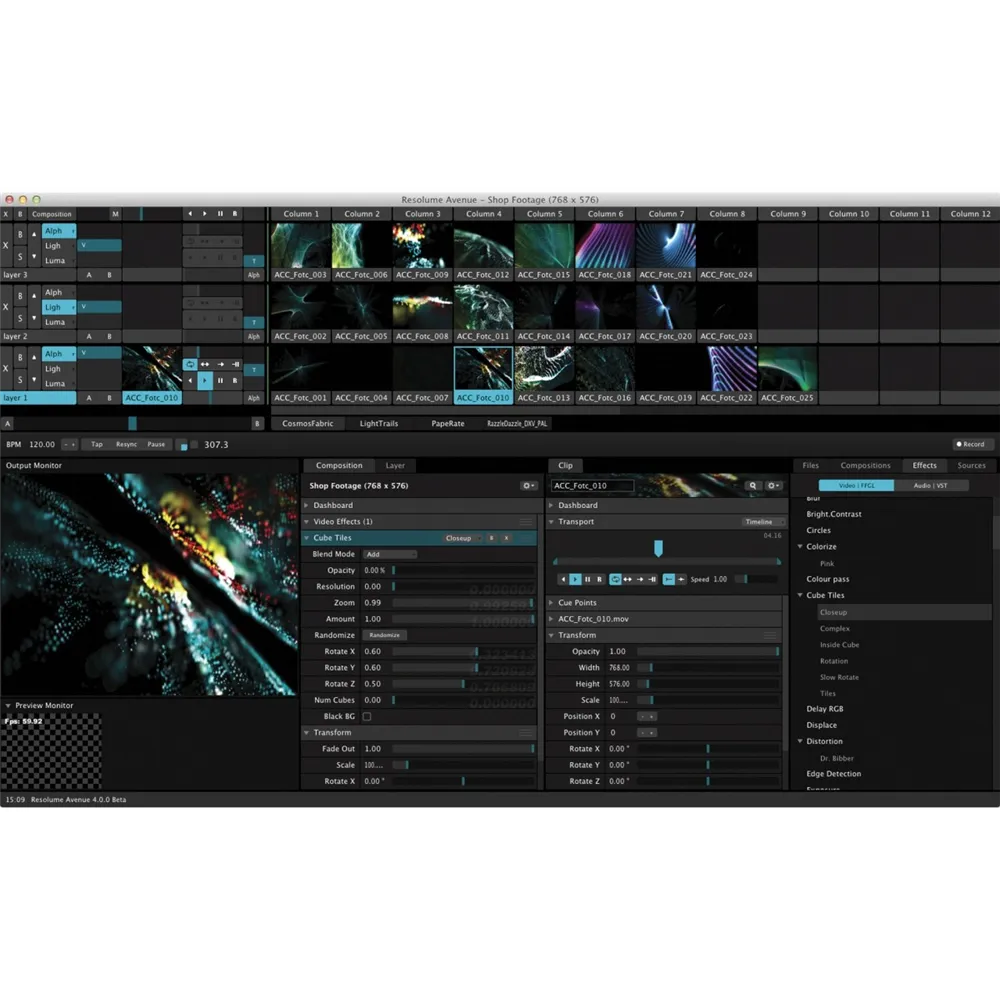Click the play button in Clip Transport
Screen dimensions: 1000x1000
(575, 579)
